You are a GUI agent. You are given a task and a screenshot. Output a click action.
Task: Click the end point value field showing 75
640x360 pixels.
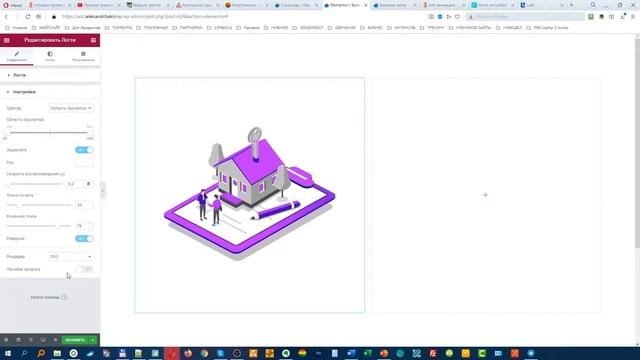click(x=84, y=226)
